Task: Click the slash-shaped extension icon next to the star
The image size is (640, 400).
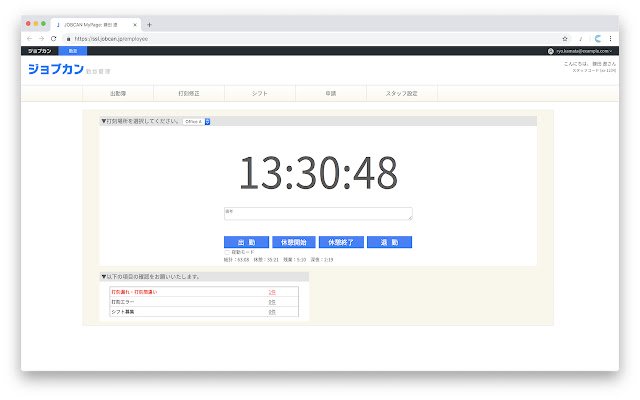Action: [x=580, y=39]
